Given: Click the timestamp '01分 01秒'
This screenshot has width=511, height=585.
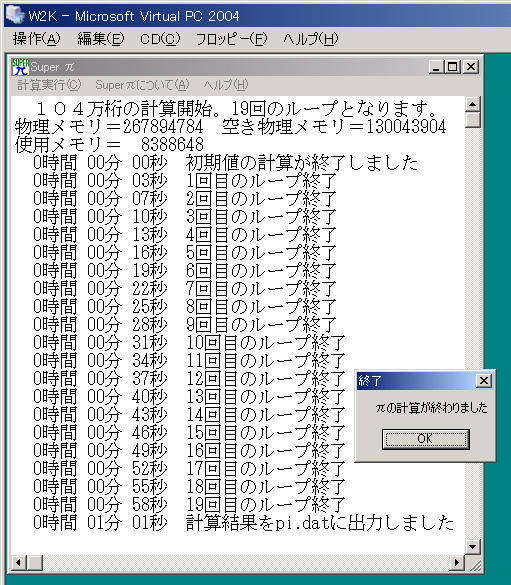Looking at the screenshot, I should pyautogui.click(x=127, y=522).
